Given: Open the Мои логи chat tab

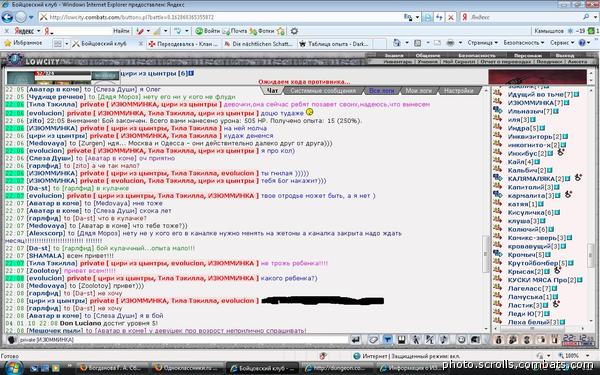Looking at the screenshot, I should [x=418, y=91].
